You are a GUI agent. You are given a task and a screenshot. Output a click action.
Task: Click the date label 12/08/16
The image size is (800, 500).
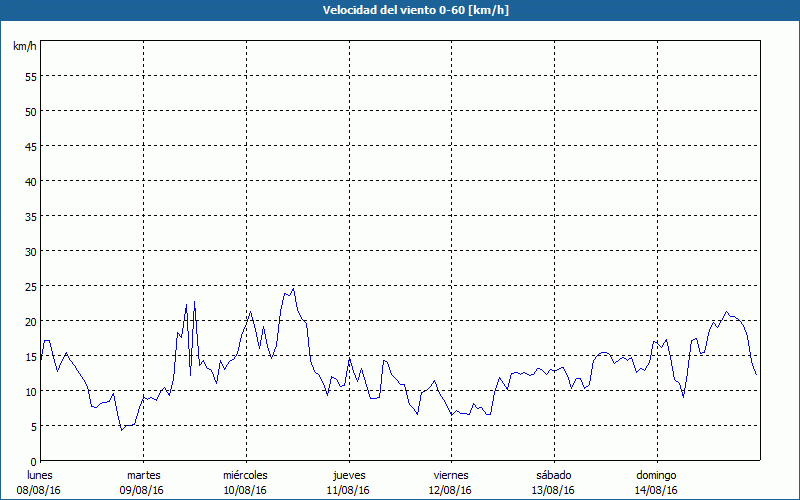point(450,490)
